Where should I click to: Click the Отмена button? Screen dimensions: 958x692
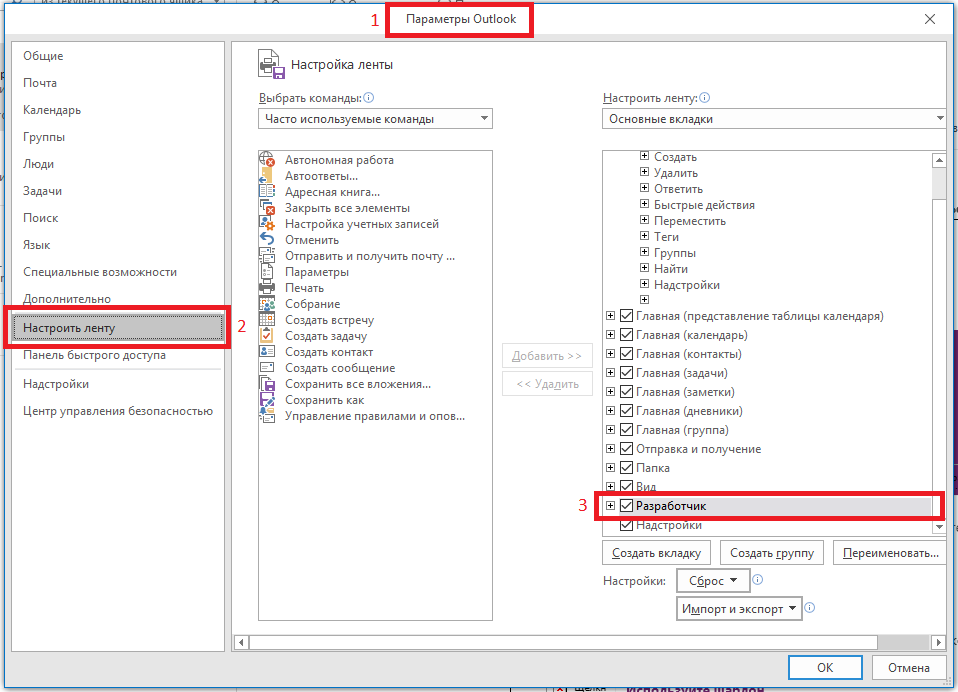[x=909, y=668]
